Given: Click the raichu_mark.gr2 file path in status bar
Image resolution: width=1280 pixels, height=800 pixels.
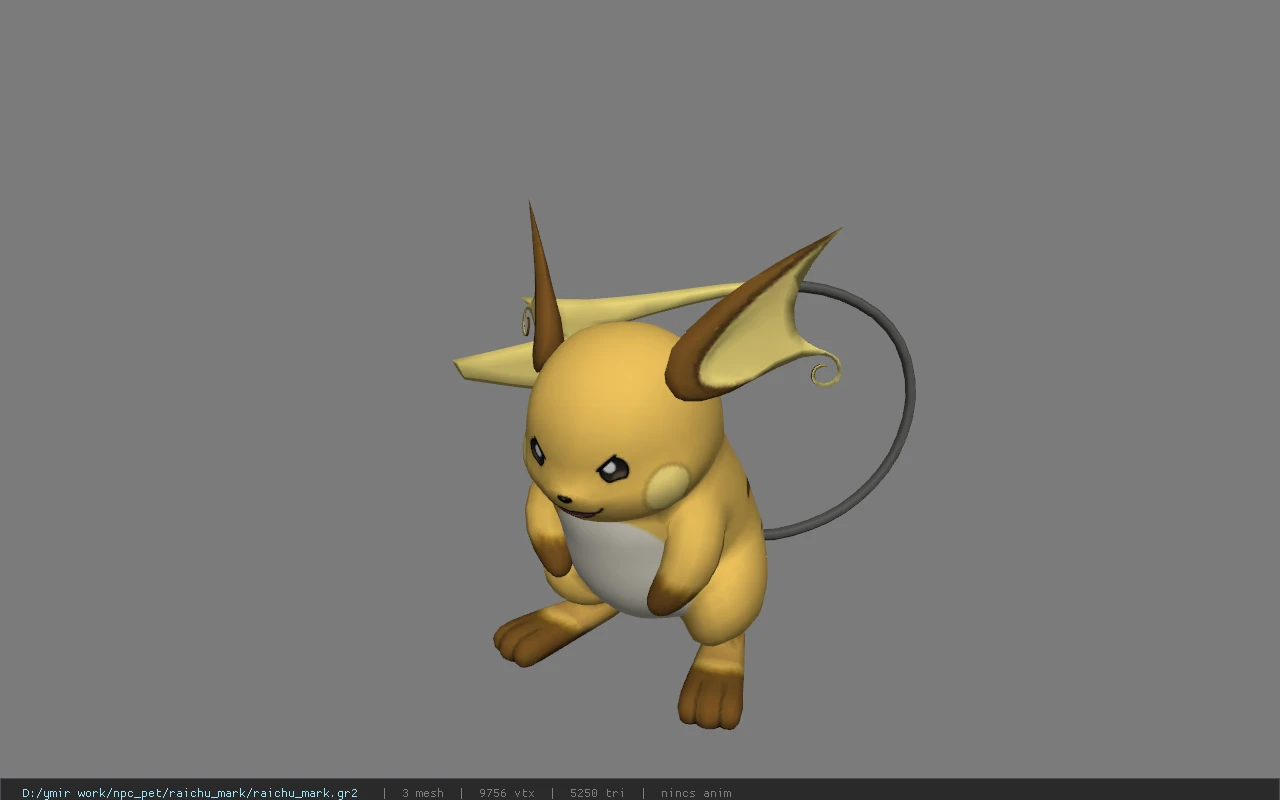Looking at the screenshot, I should click(190, 793).
